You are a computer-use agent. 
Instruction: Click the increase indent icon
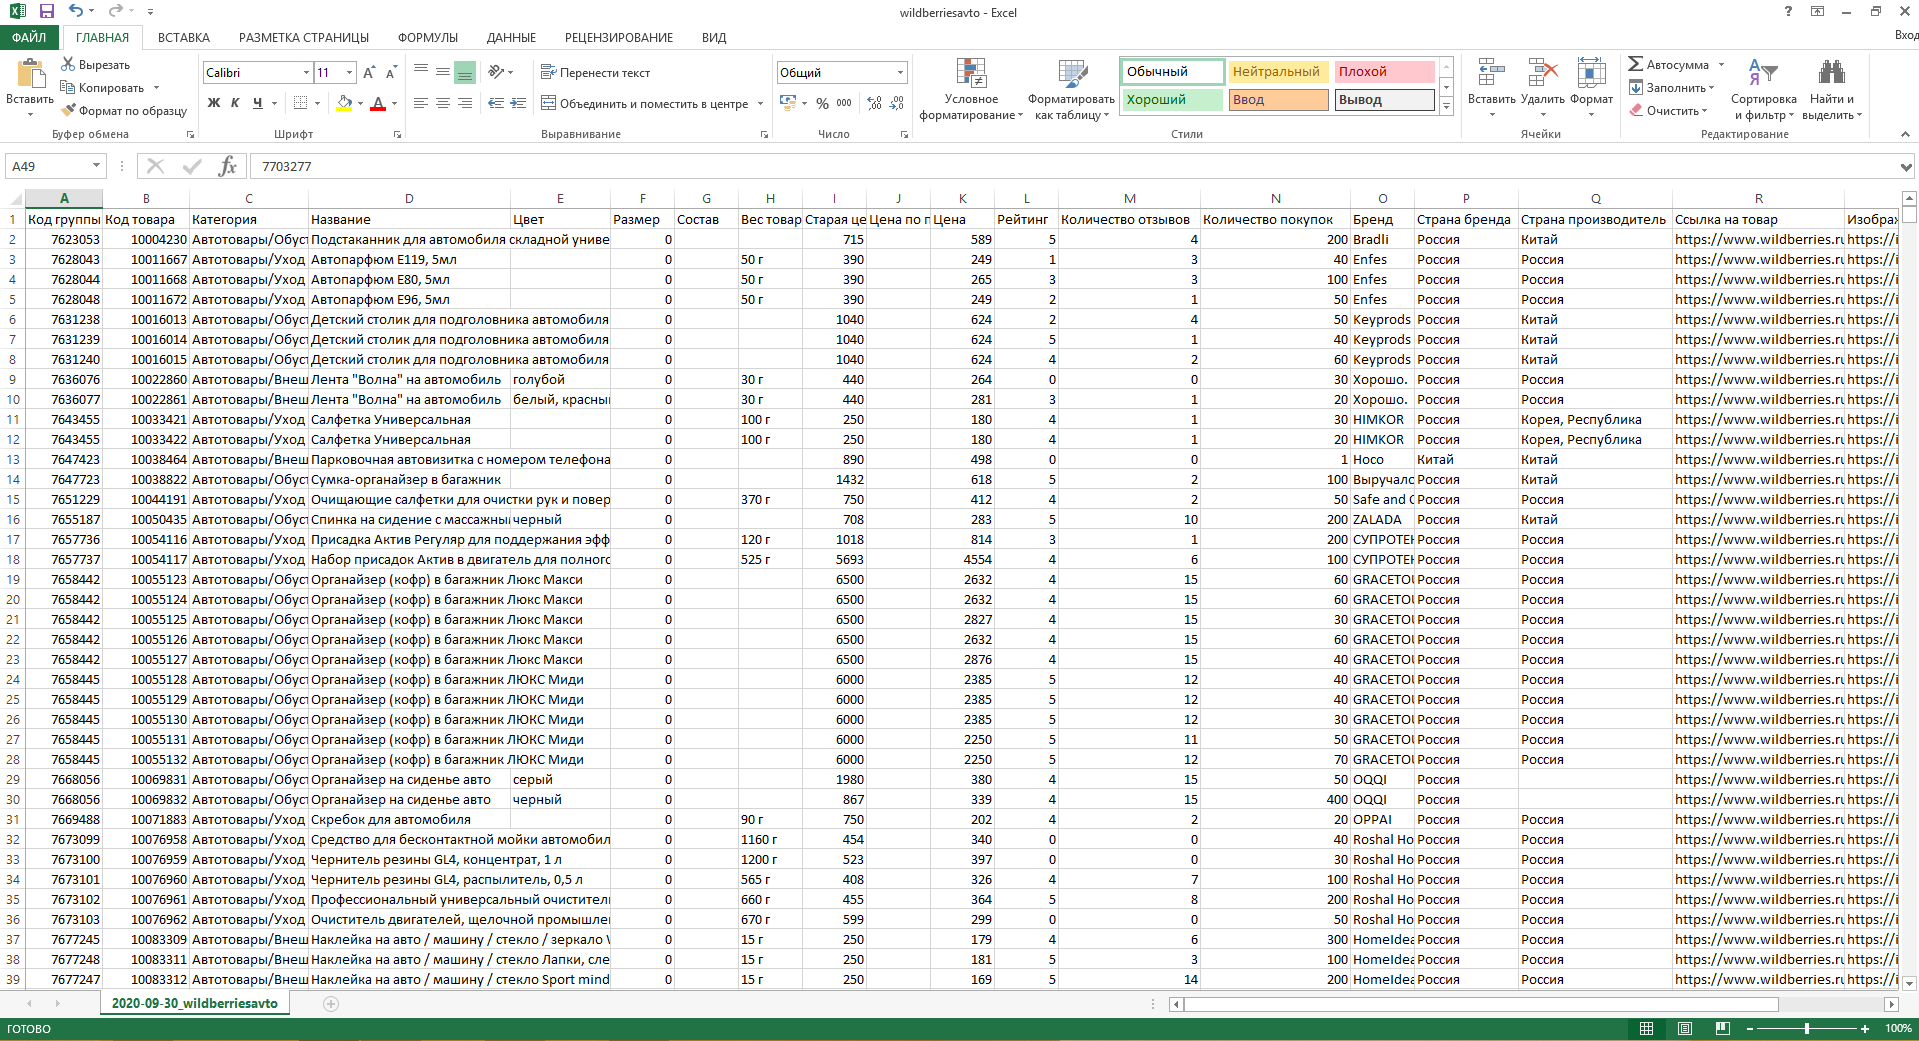coord(518,103)
